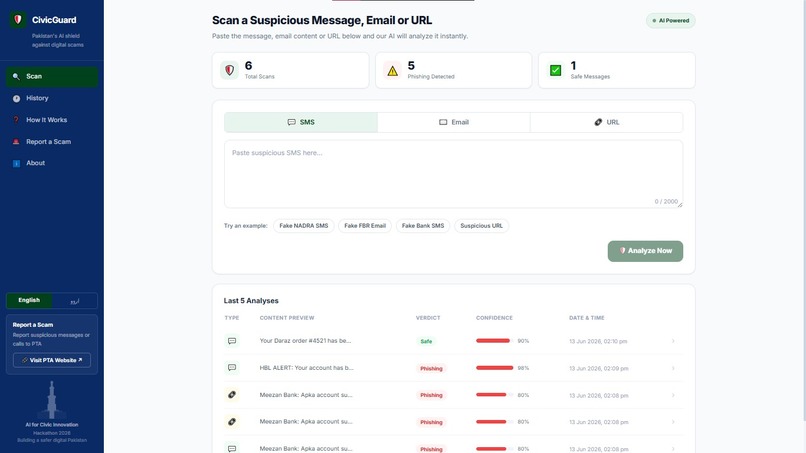The width and height of the screenshot is (806, 453).
Task: Click the CONFIDENCE column header
Action: coord(494,318)
